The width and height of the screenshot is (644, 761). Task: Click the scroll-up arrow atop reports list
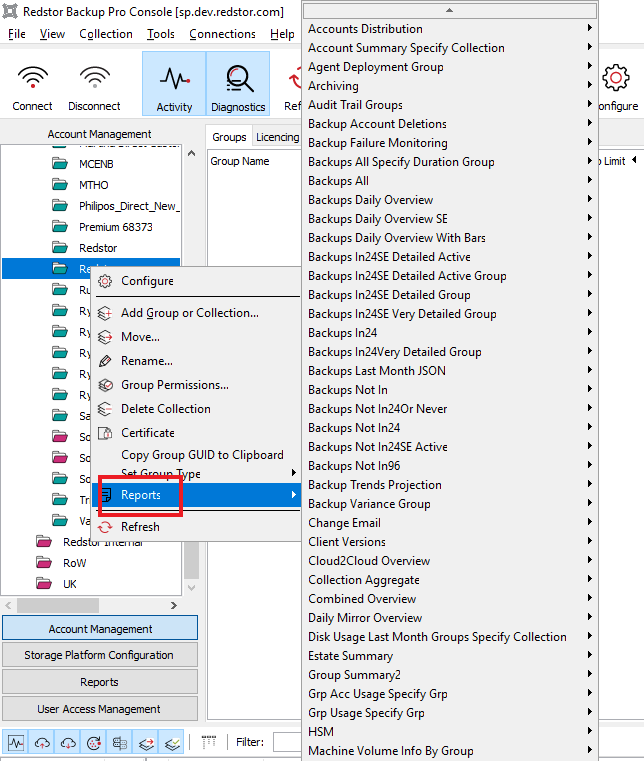pos(449,10)
